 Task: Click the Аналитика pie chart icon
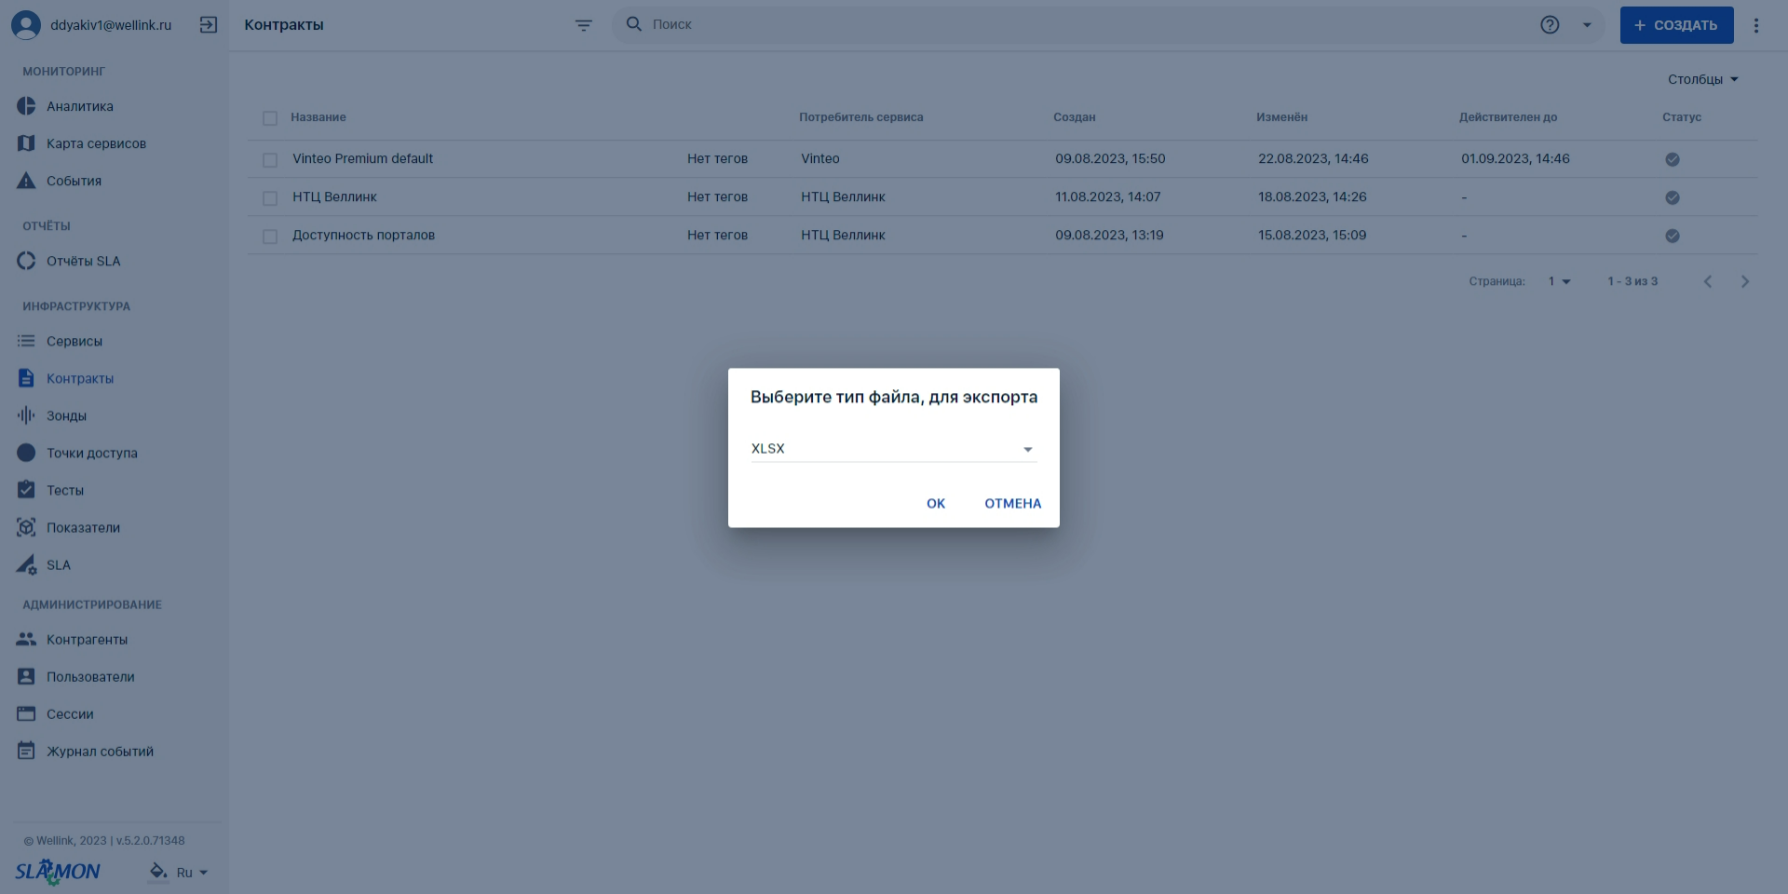[26, 106]
